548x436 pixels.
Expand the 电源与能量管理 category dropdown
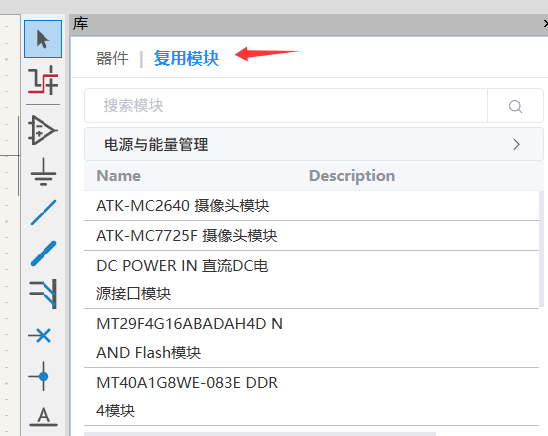click(313, 144)
